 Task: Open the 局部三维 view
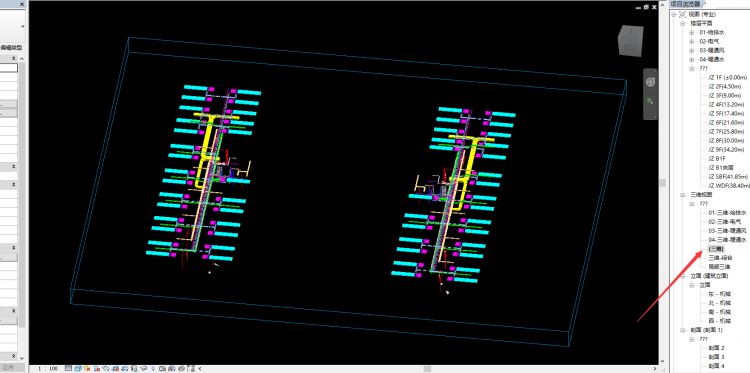[x=719, y=267]
